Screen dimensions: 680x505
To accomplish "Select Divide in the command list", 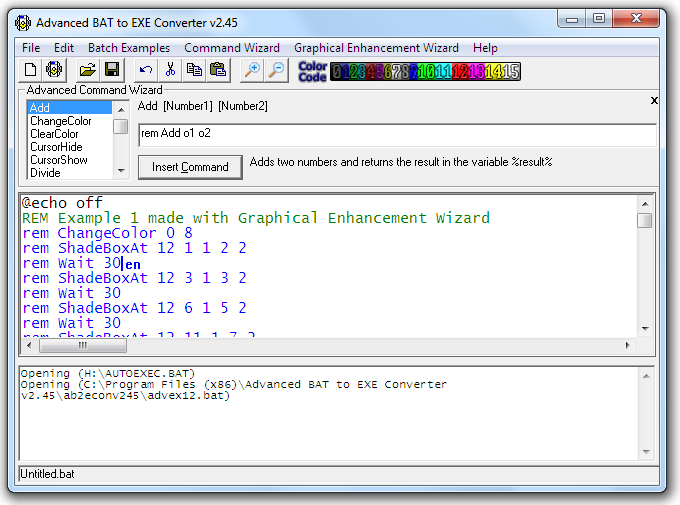I will 70,173.
